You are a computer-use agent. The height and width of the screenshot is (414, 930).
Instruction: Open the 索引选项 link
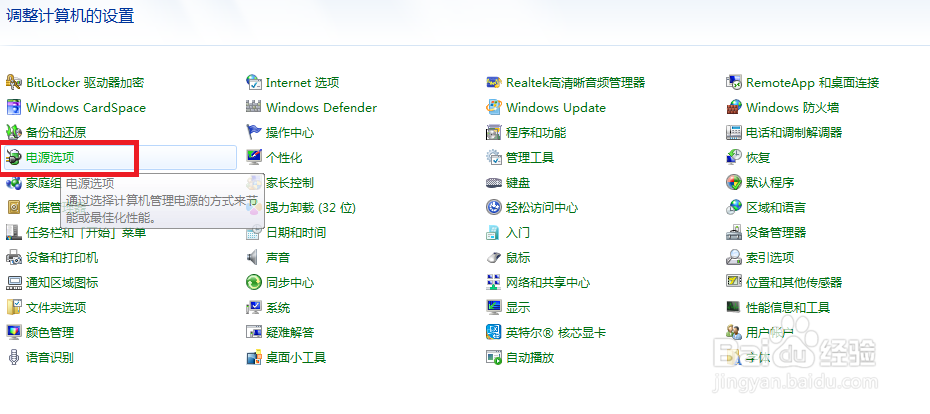770,257
